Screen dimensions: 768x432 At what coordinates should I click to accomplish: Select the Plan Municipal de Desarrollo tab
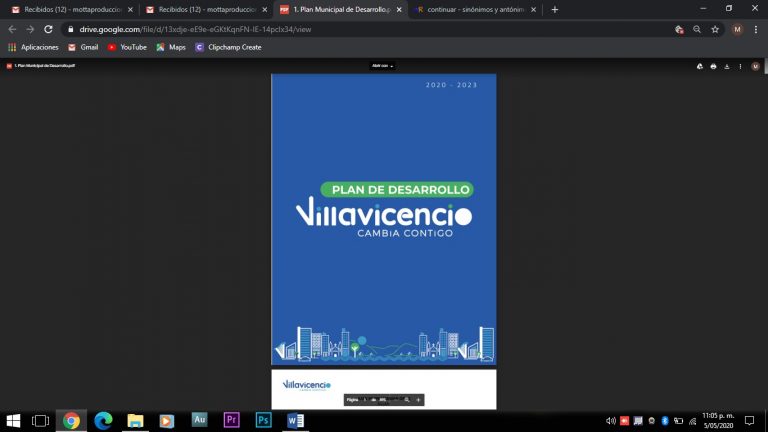click(x=341, y=9)
